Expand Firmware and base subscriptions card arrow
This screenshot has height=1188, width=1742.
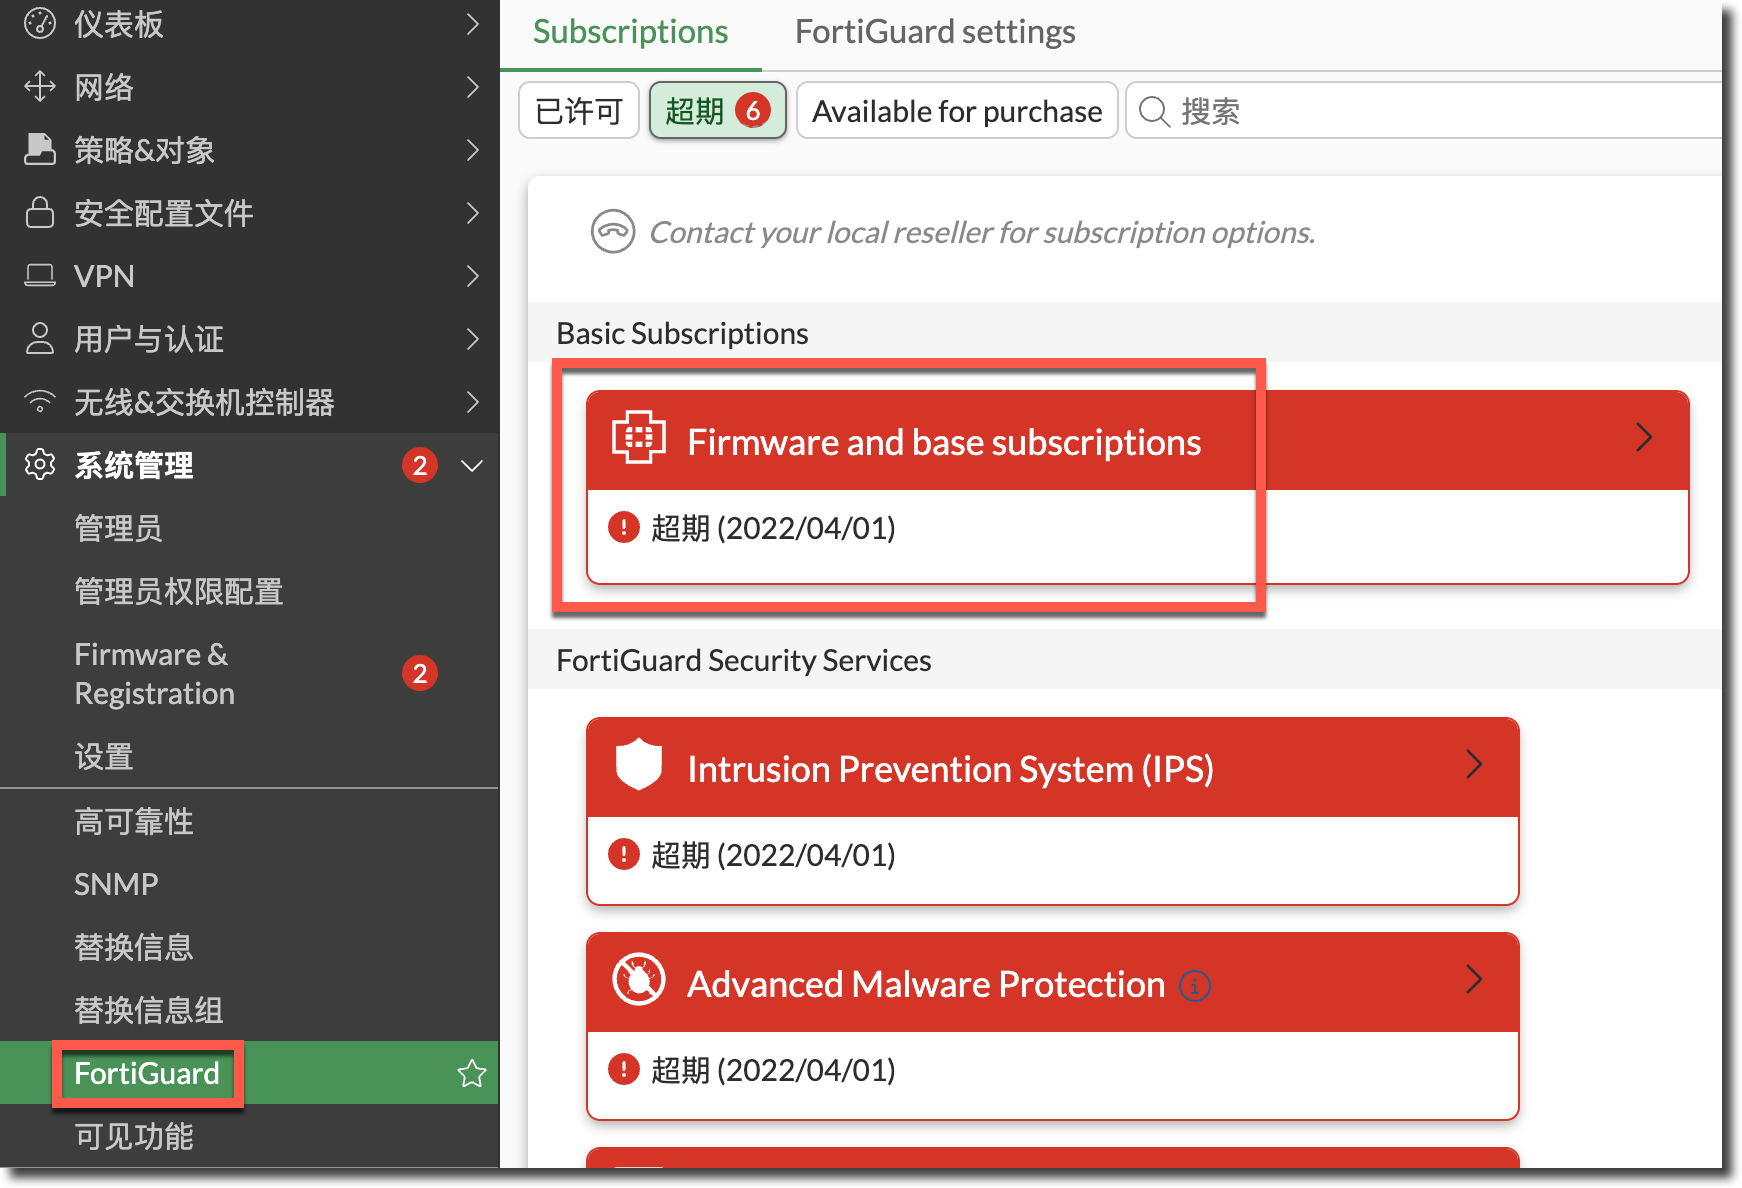1643,438
